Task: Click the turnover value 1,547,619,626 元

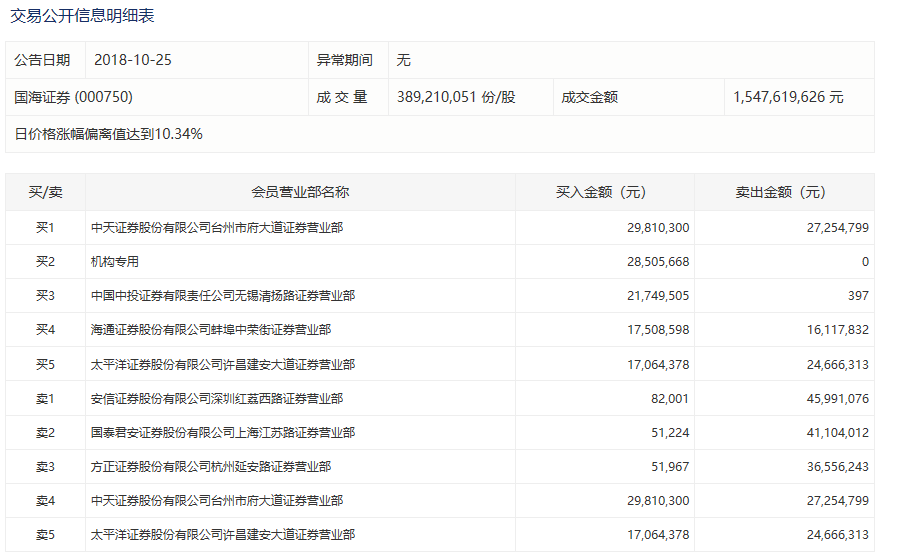Action: click(788, 97)
